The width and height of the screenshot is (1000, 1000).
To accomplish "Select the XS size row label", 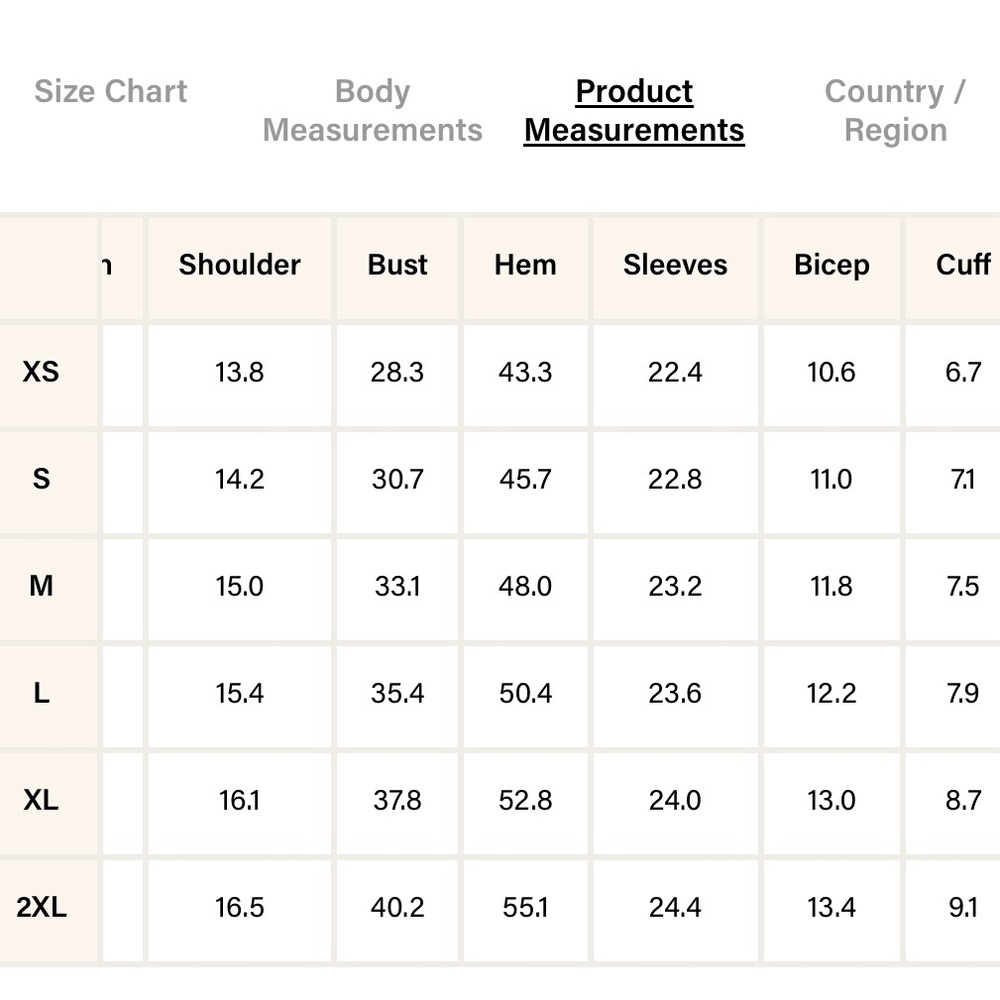I will click(41, 372).
